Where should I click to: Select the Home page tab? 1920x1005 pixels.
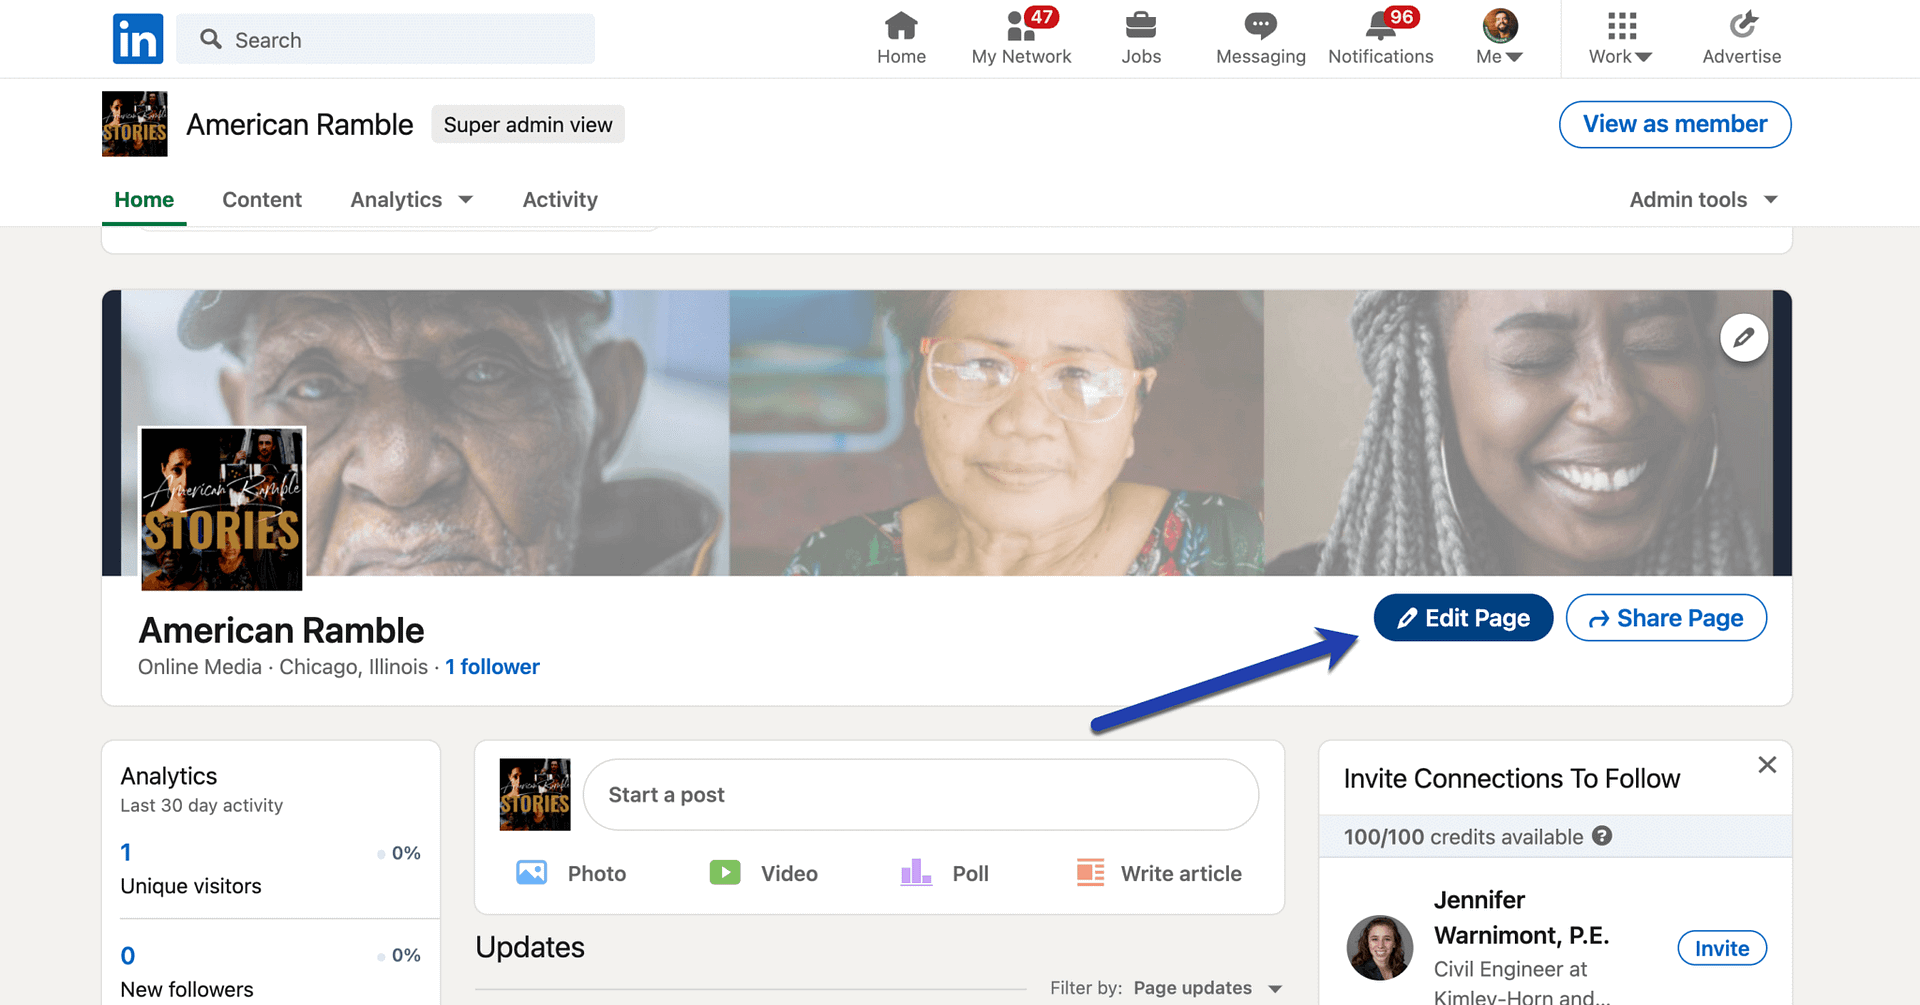click(x=144, y=200)
